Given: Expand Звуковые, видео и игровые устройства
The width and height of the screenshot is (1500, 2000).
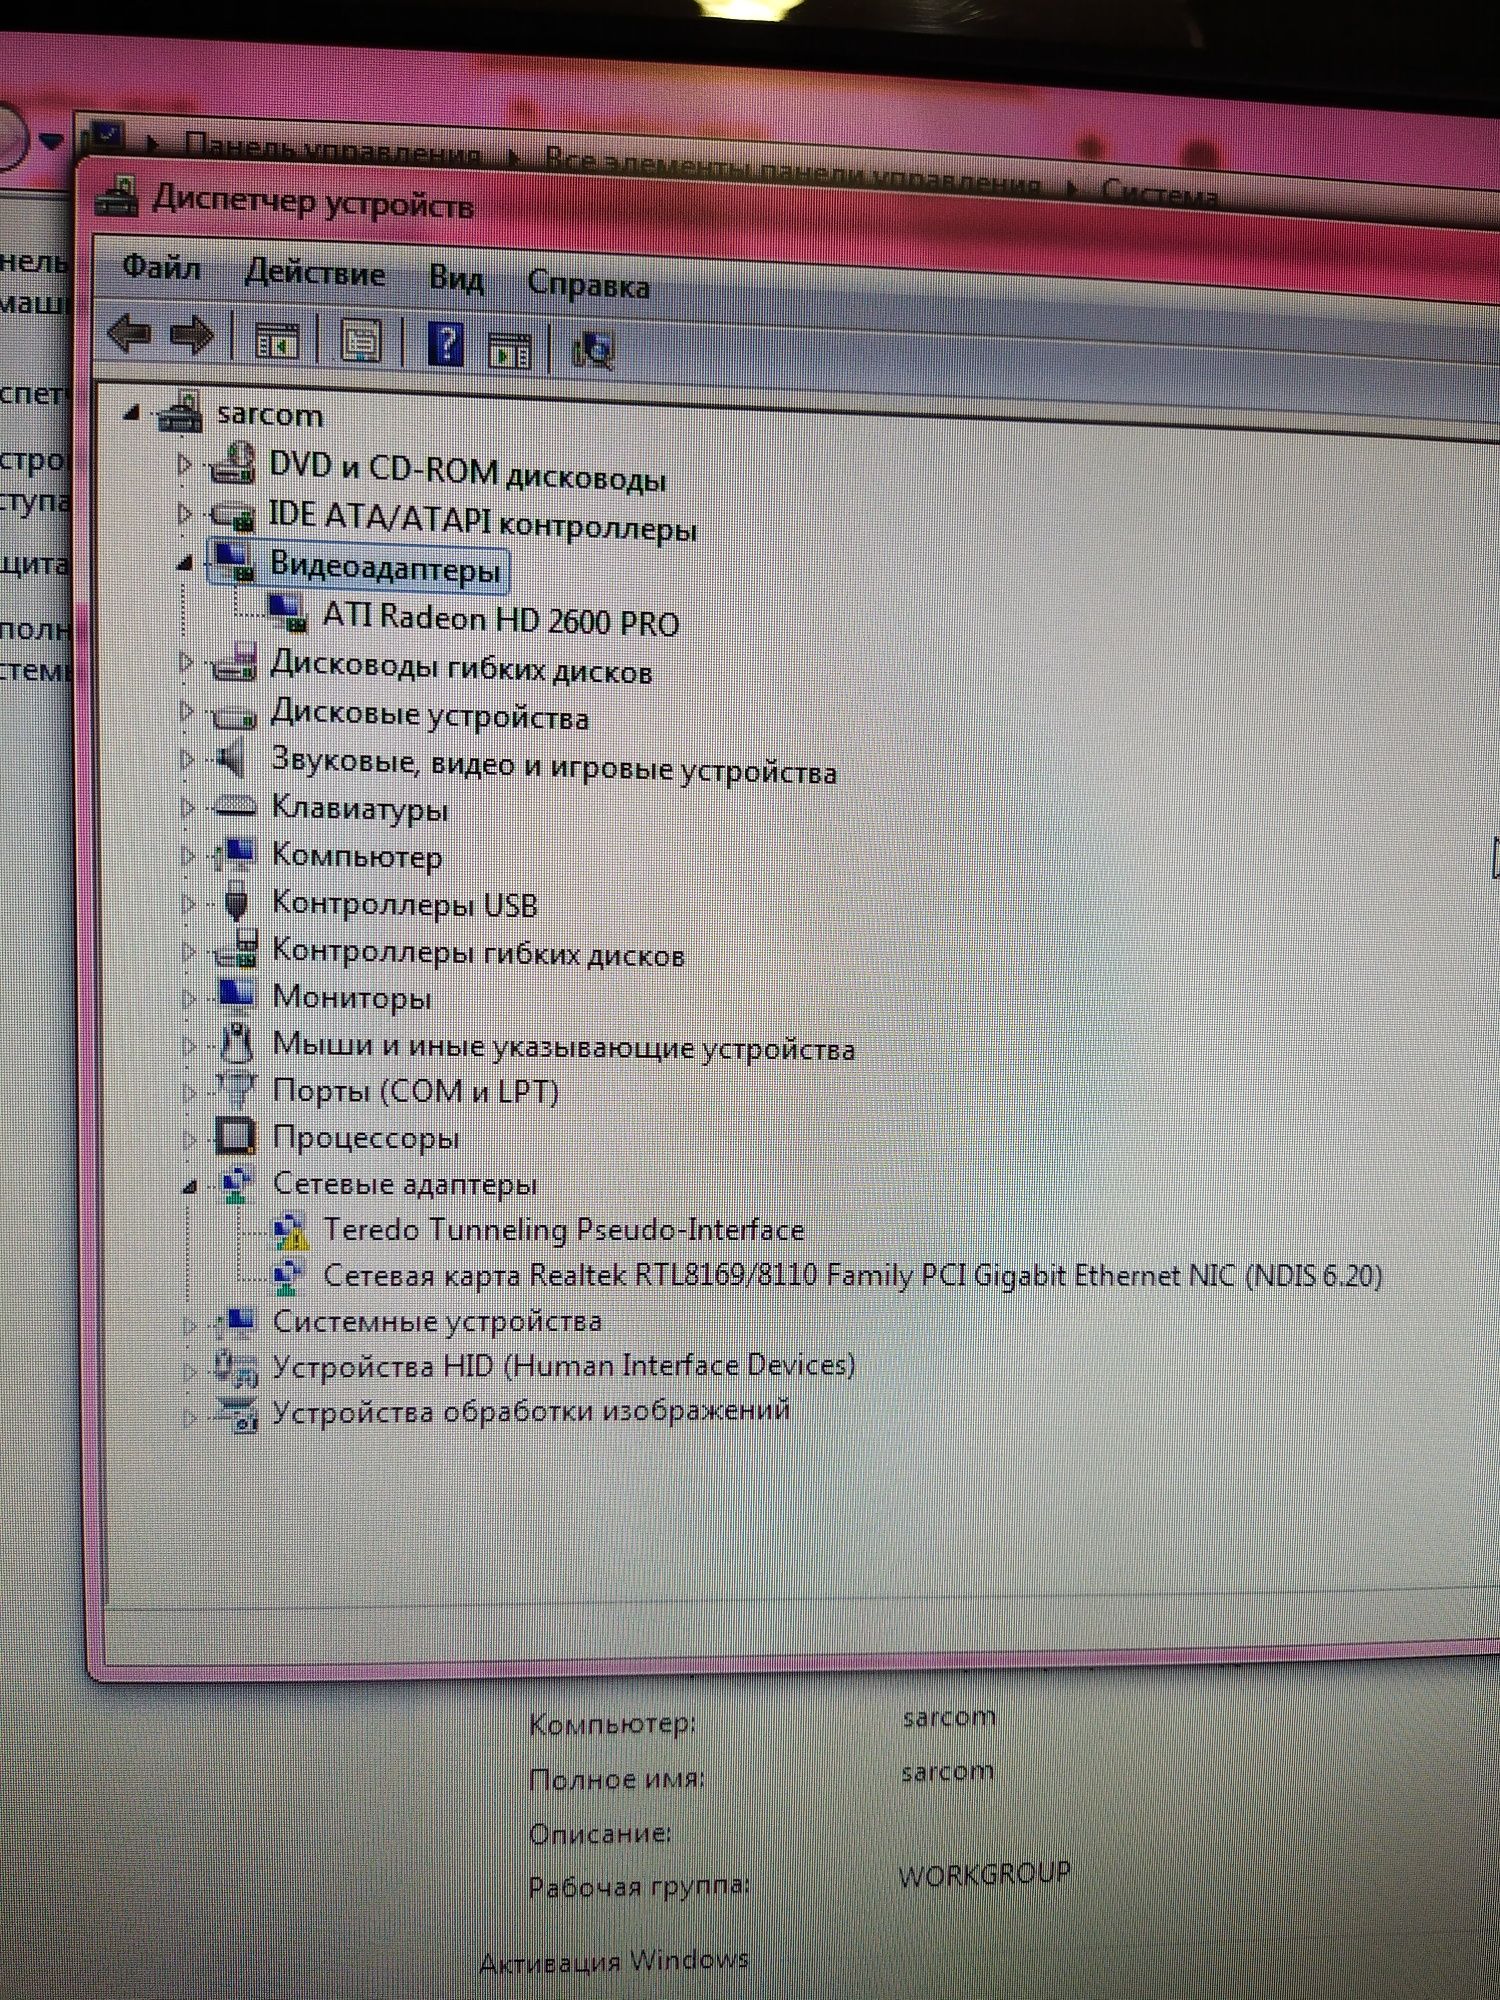Looking at the screenshot, I should pos(187,759).
